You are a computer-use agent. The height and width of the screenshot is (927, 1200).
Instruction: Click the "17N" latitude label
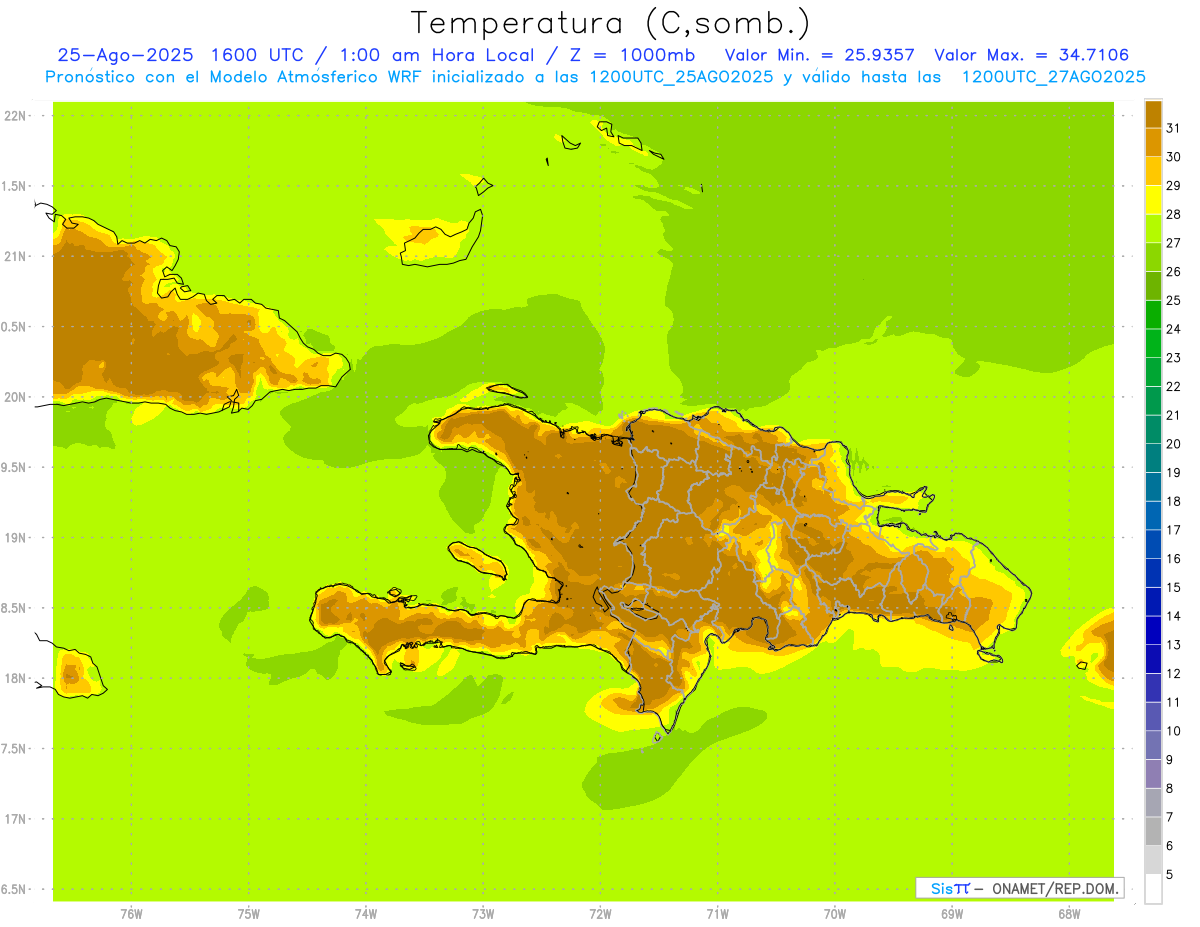[x=15, y=819]
